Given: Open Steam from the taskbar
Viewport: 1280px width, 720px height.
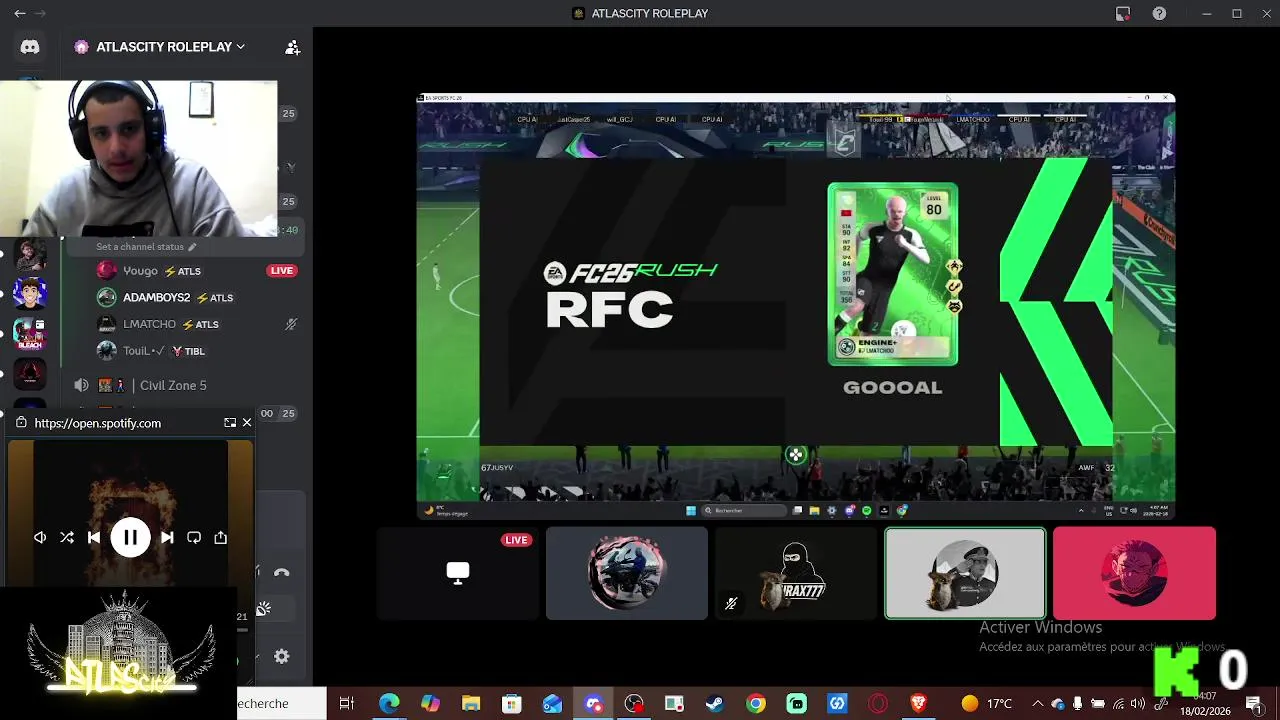Looking at the screenshot, I should tap(715, 704).
